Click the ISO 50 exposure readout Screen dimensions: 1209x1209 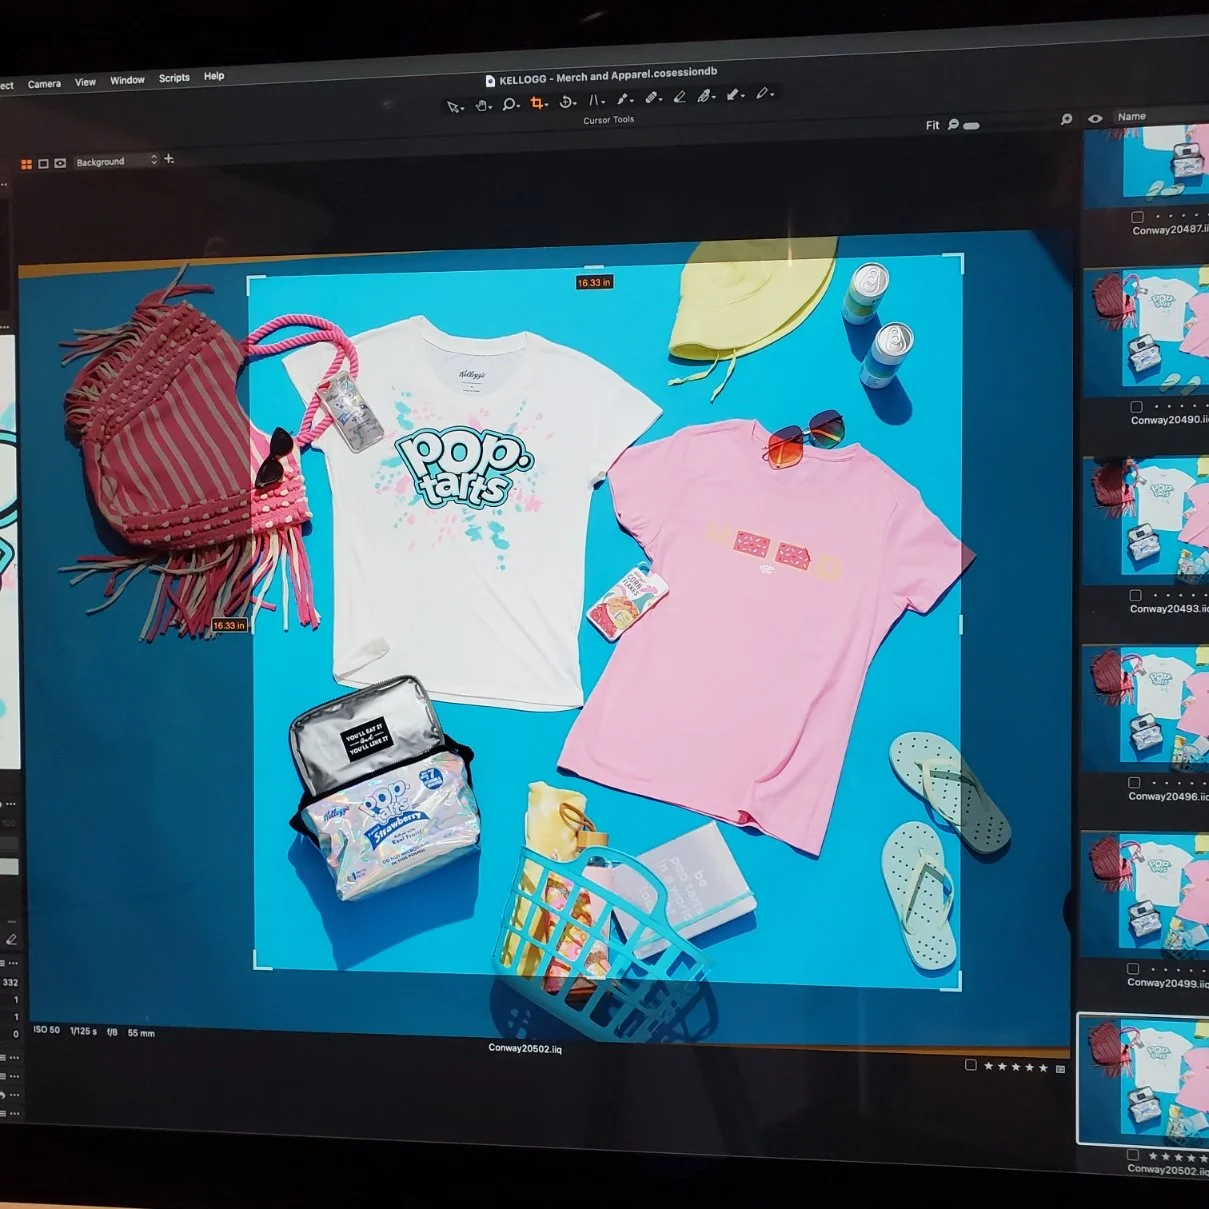pyautogui.click(x=47, y=1030)
